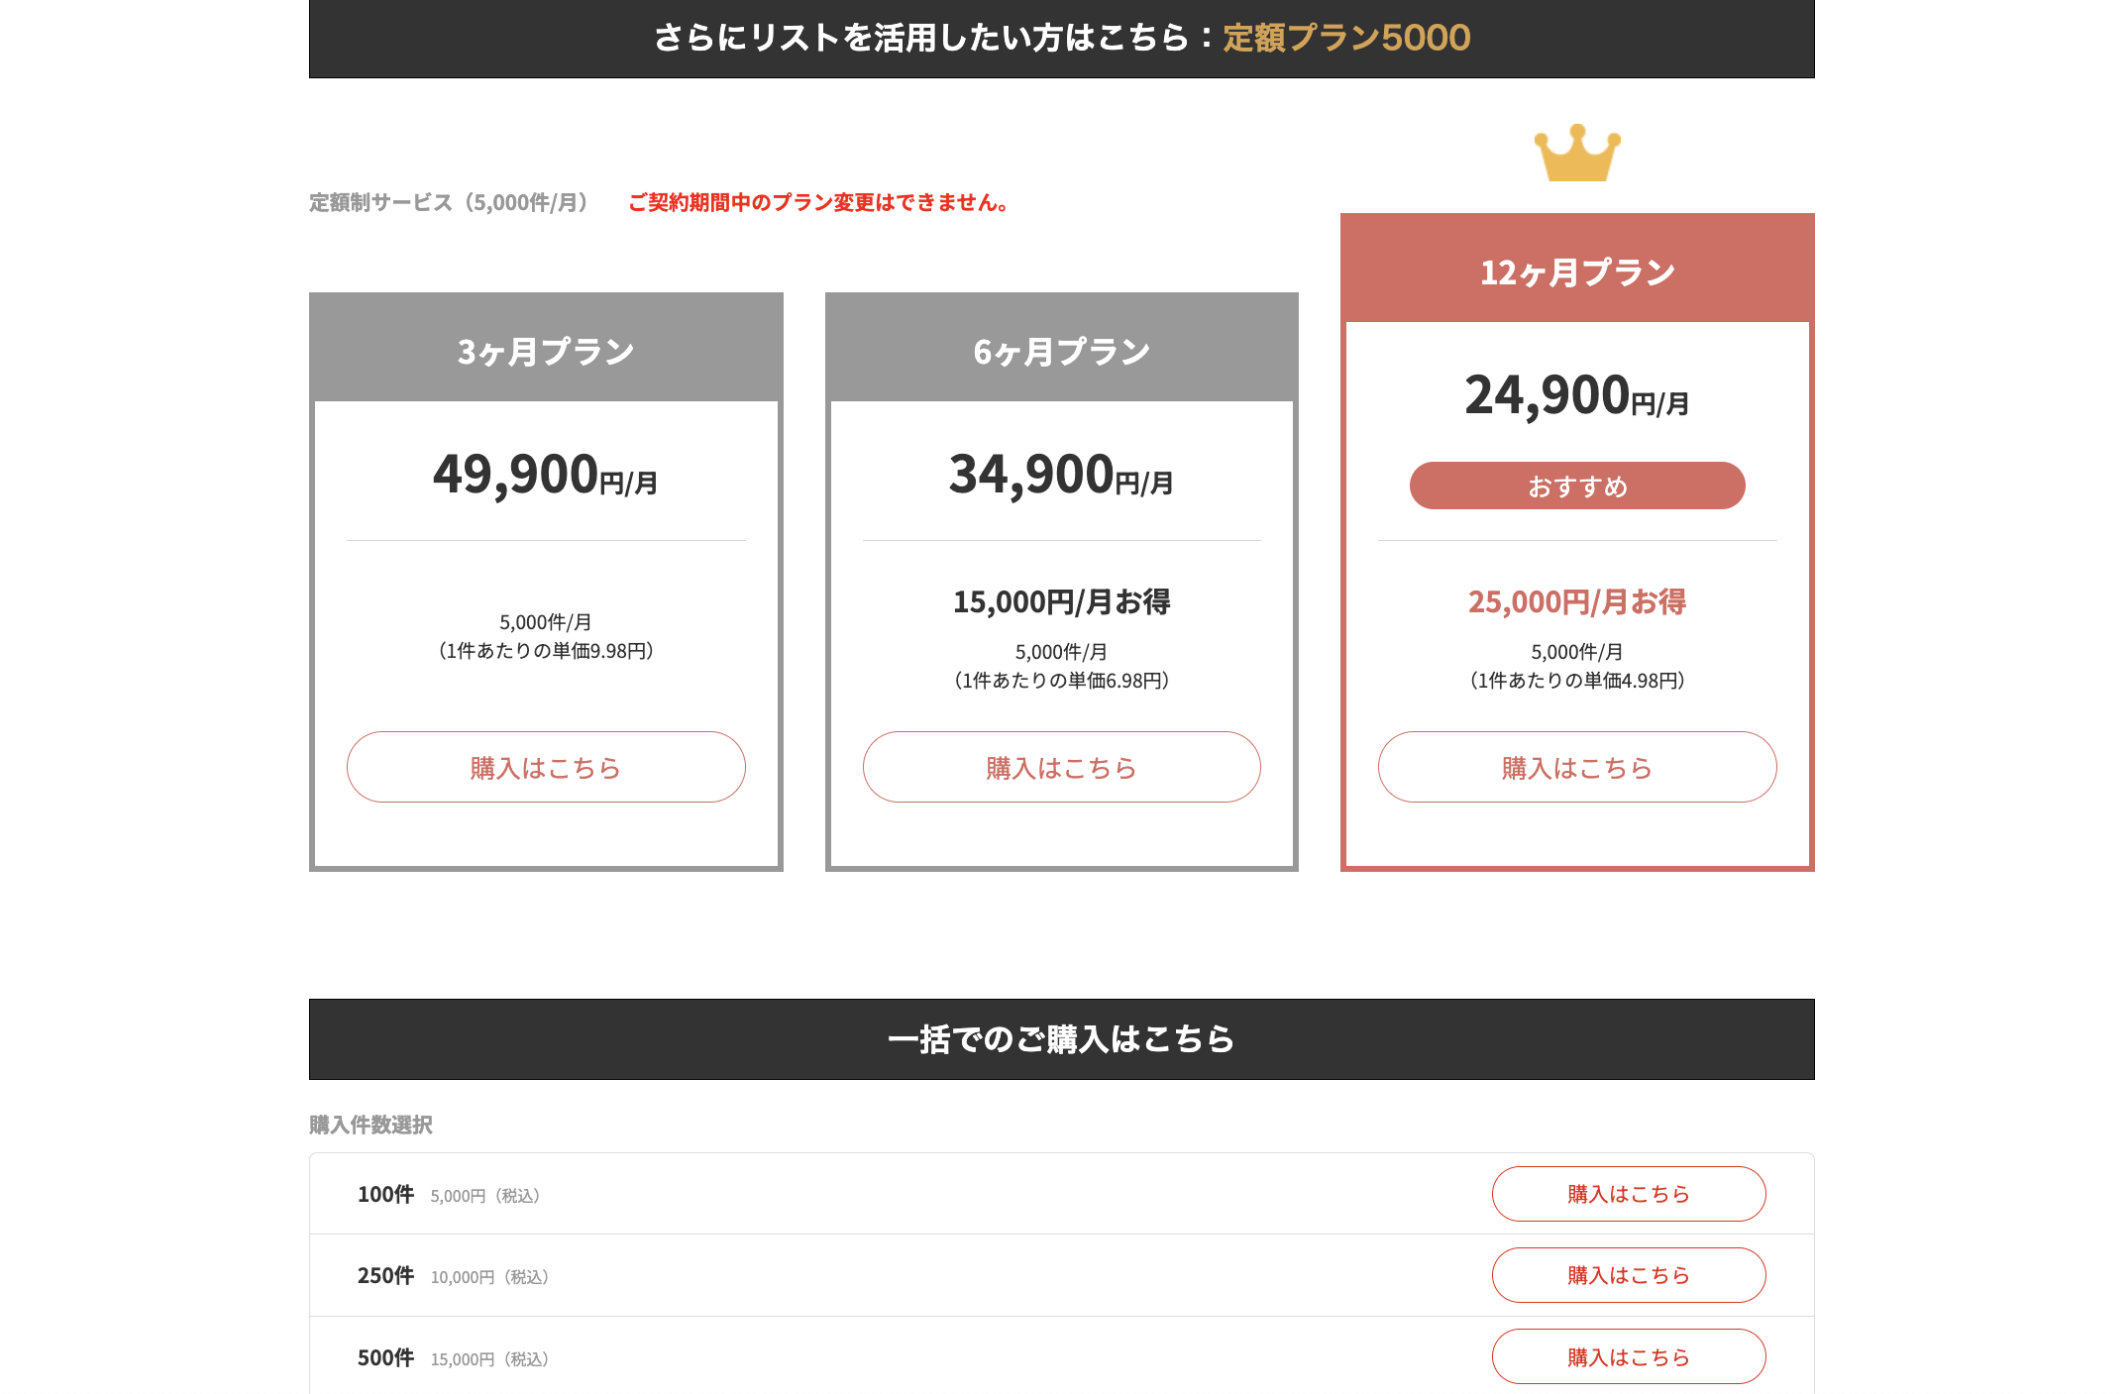
Task: Click the 34,900円/月 price
Action: tap(1061, 475)
